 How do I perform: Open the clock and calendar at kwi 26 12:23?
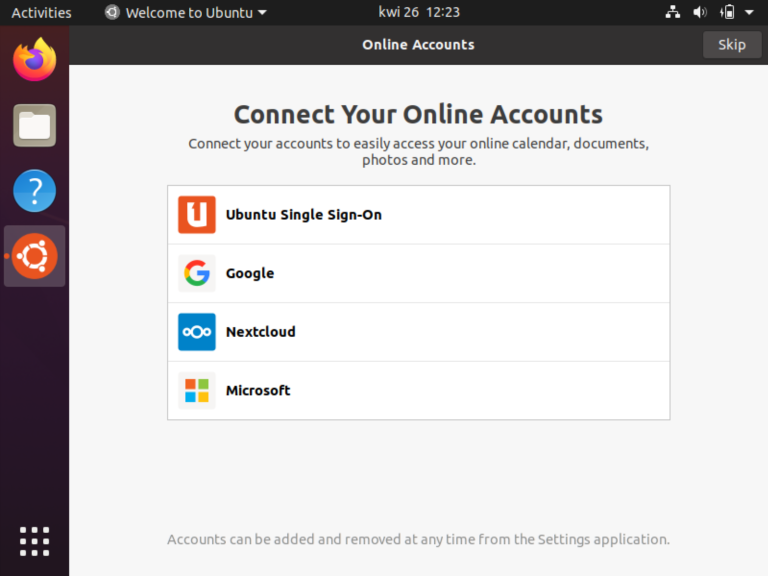coord(419,12)
